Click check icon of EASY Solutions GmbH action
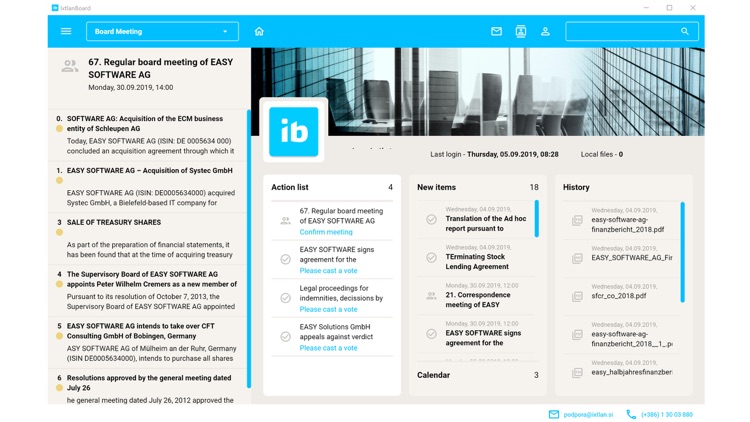Viewport: 750px width, 422px height. (x=286, y=337)
